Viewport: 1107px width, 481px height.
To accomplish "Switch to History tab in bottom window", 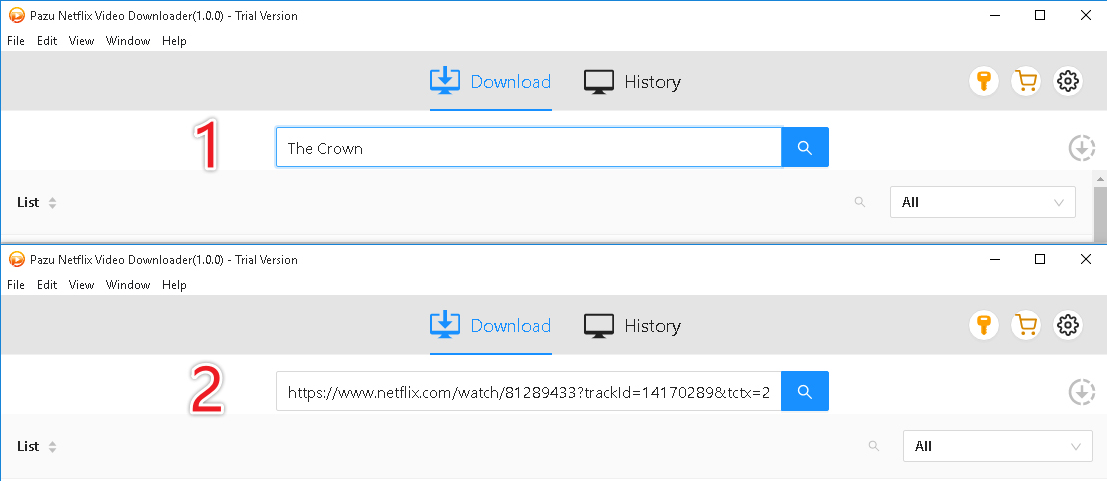I will click(633, 326).
